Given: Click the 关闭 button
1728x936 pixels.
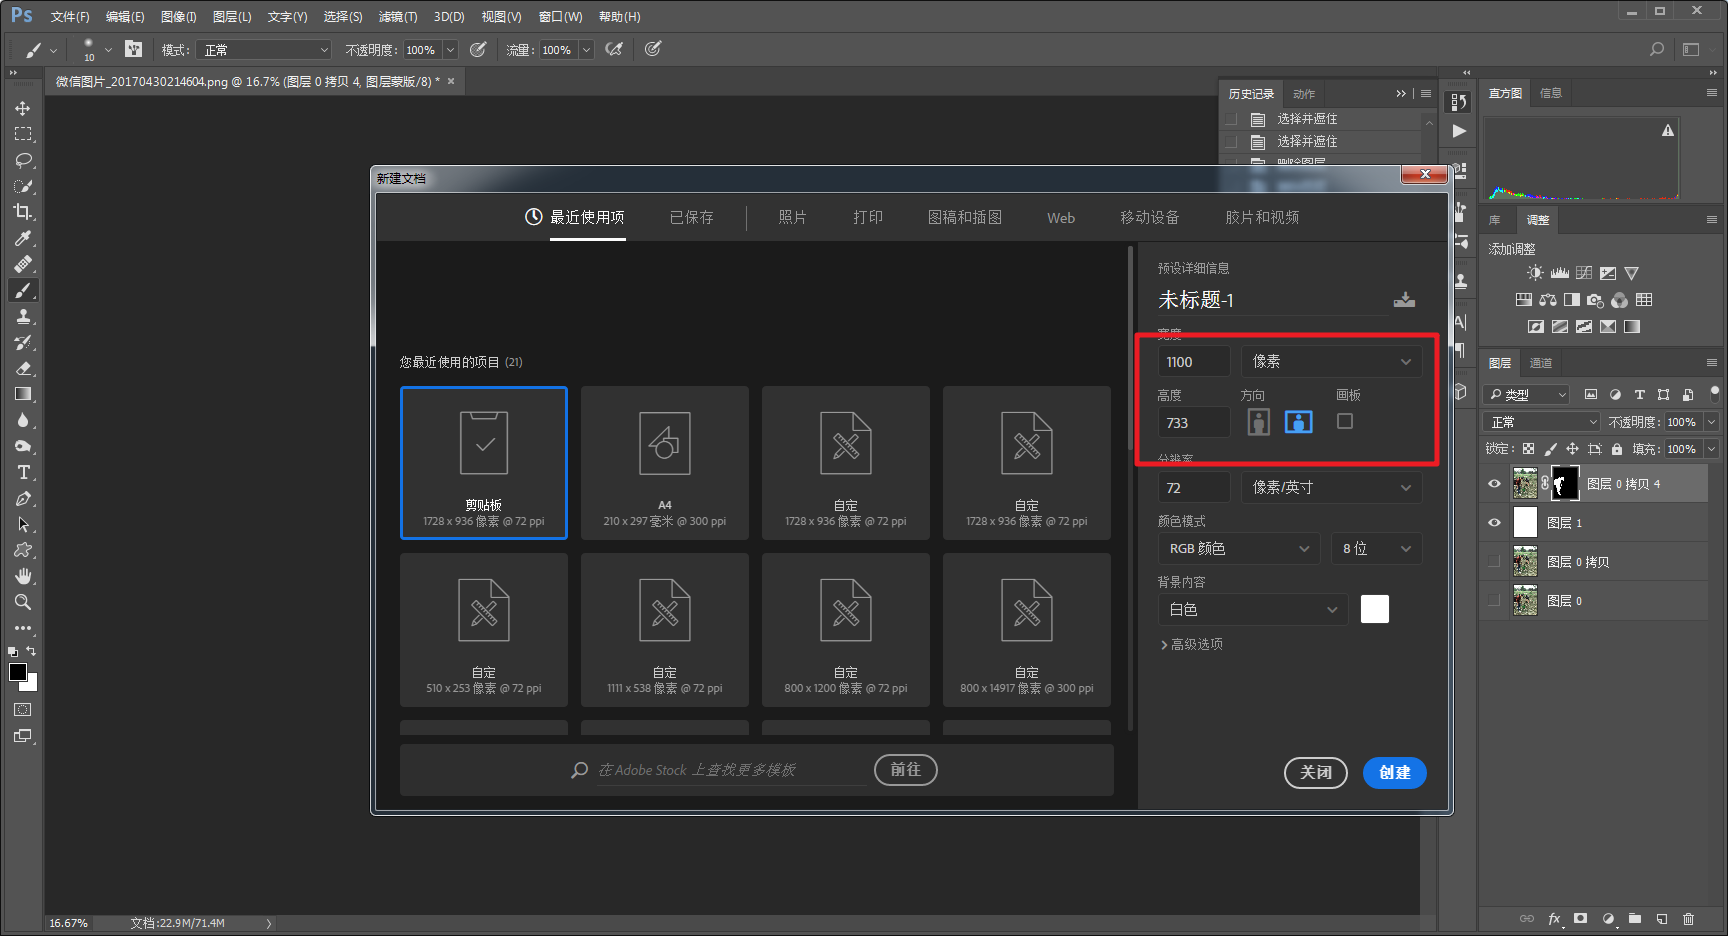Looking at the screenshot, I should tap(1316, 772).
